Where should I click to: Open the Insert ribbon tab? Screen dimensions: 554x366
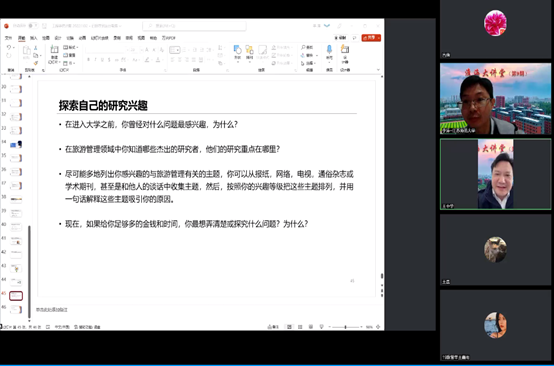tap(34, 38)
